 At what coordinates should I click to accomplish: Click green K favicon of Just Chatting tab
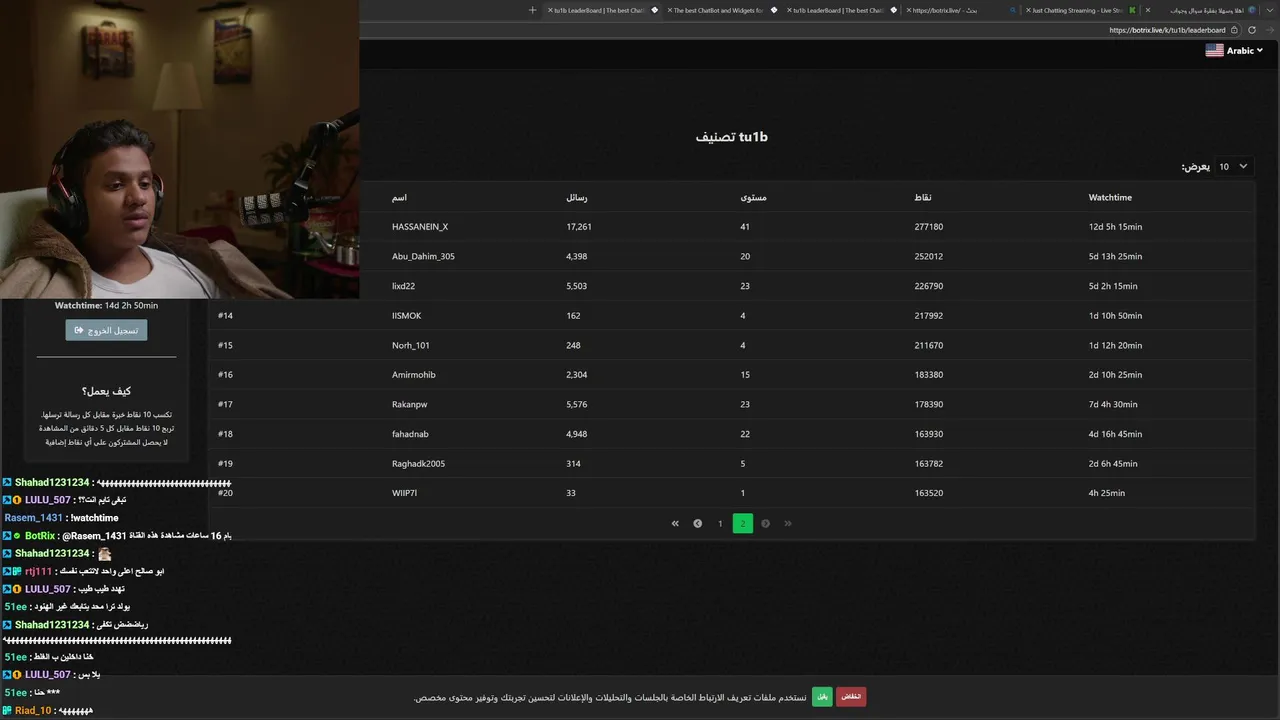point(1132,10)
